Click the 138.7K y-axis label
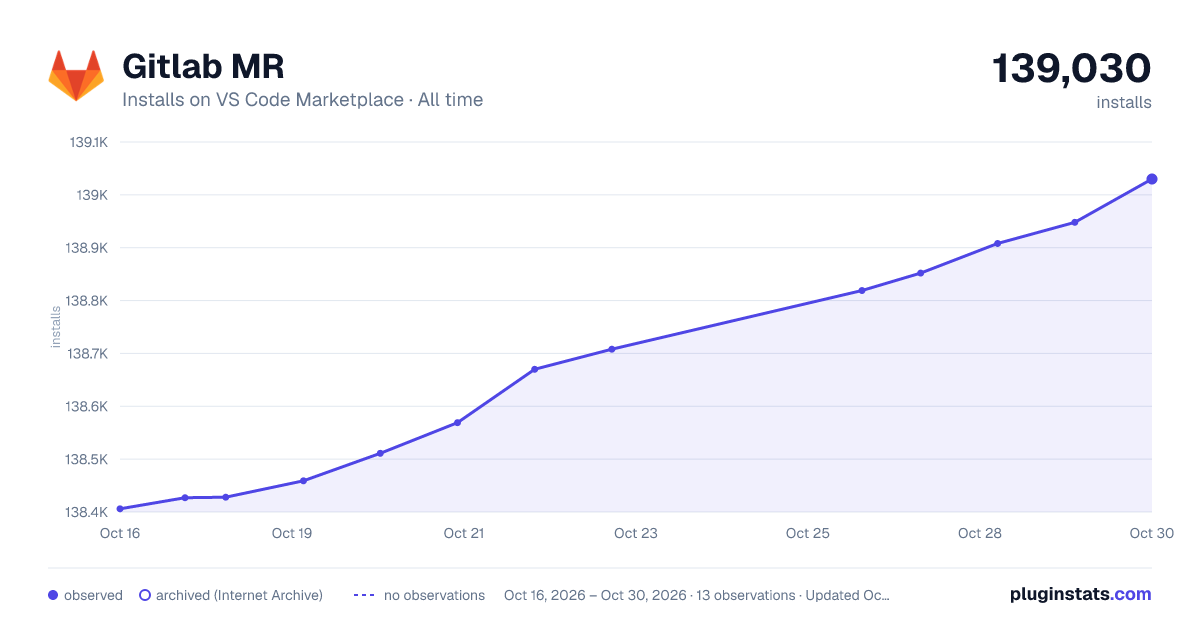Screen dimensions: 1200x630 click(87, 354)
